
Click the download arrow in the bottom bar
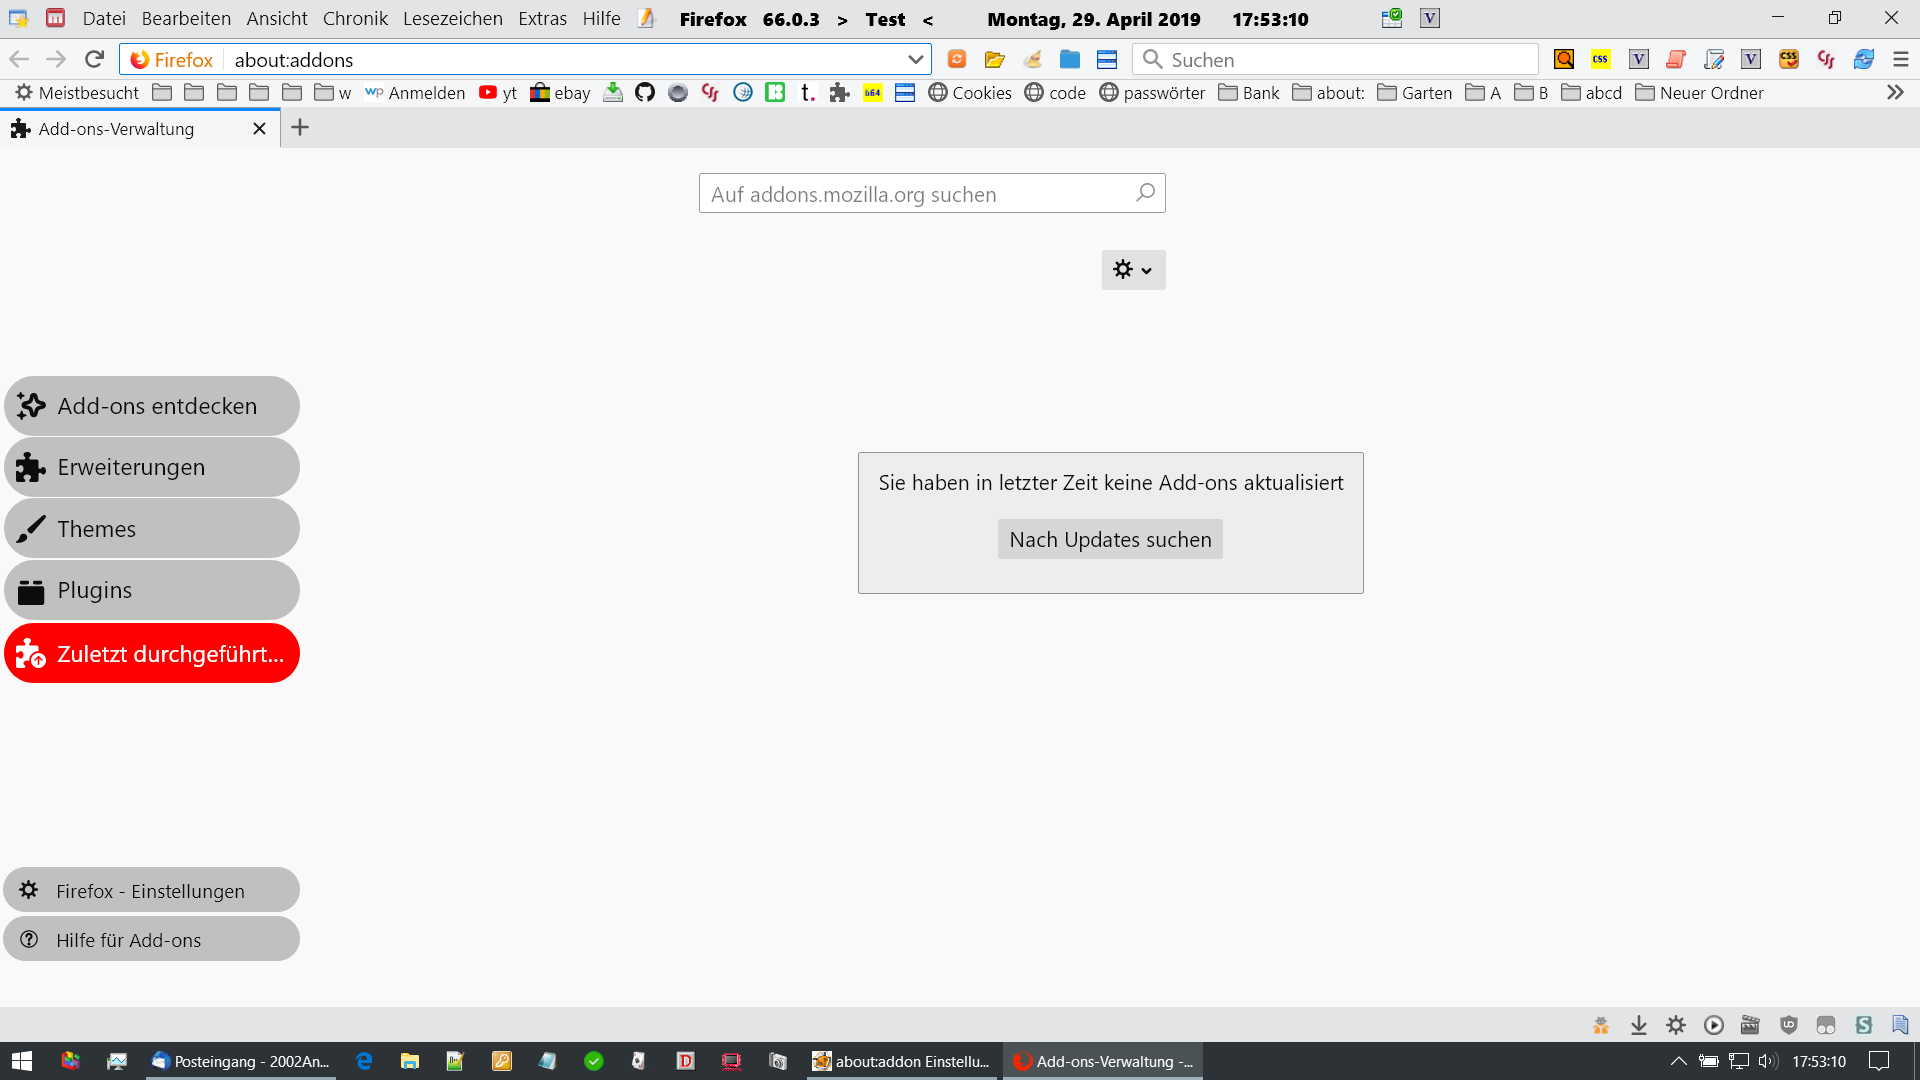pyautogui.click(x=1638, y=1025)
